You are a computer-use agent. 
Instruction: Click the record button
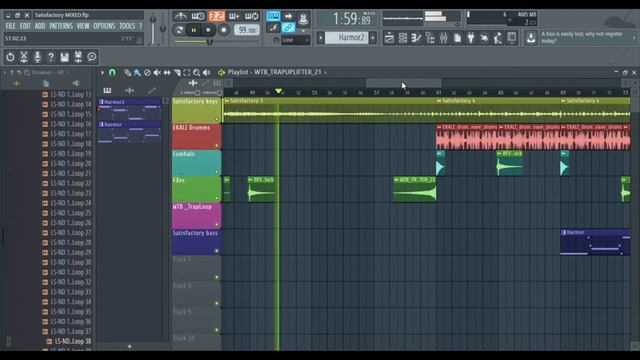point(223,30)
